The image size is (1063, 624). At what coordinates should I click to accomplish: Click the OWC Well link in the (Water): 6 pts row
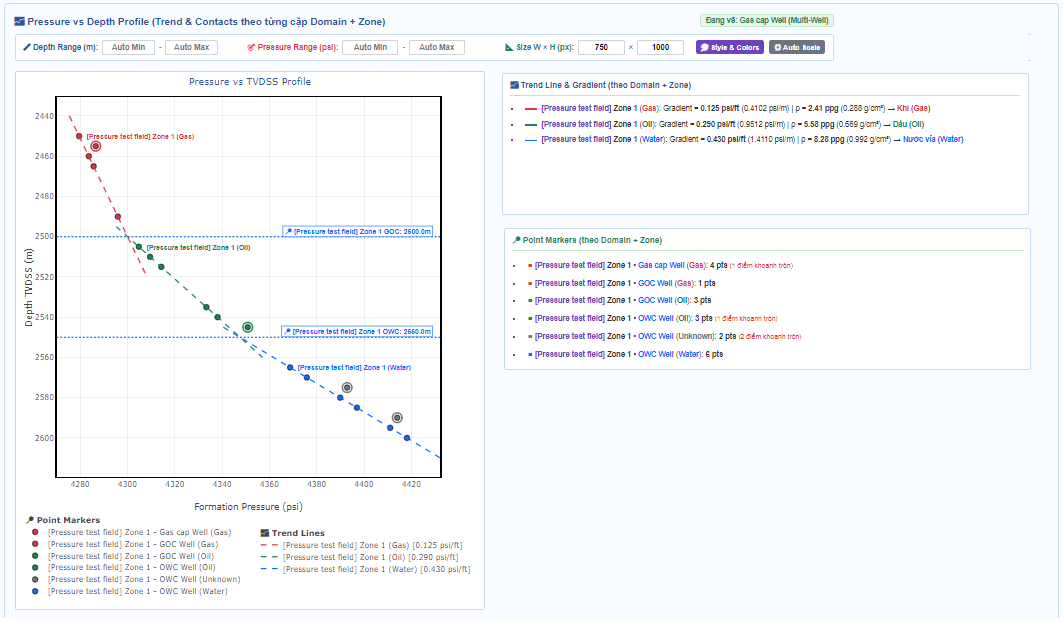[x=656, y=354]
